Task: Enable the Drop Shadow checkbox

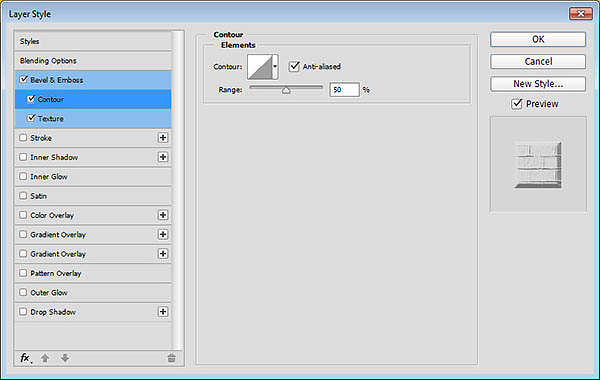Action: pos(23,312)
